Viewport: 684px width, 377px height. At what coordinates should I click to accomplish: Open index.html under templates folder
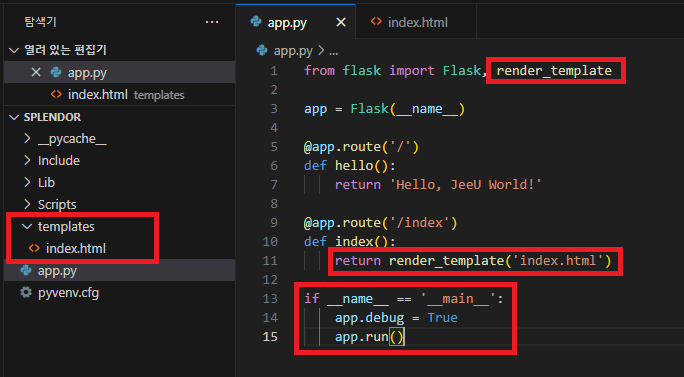(76, 248)
